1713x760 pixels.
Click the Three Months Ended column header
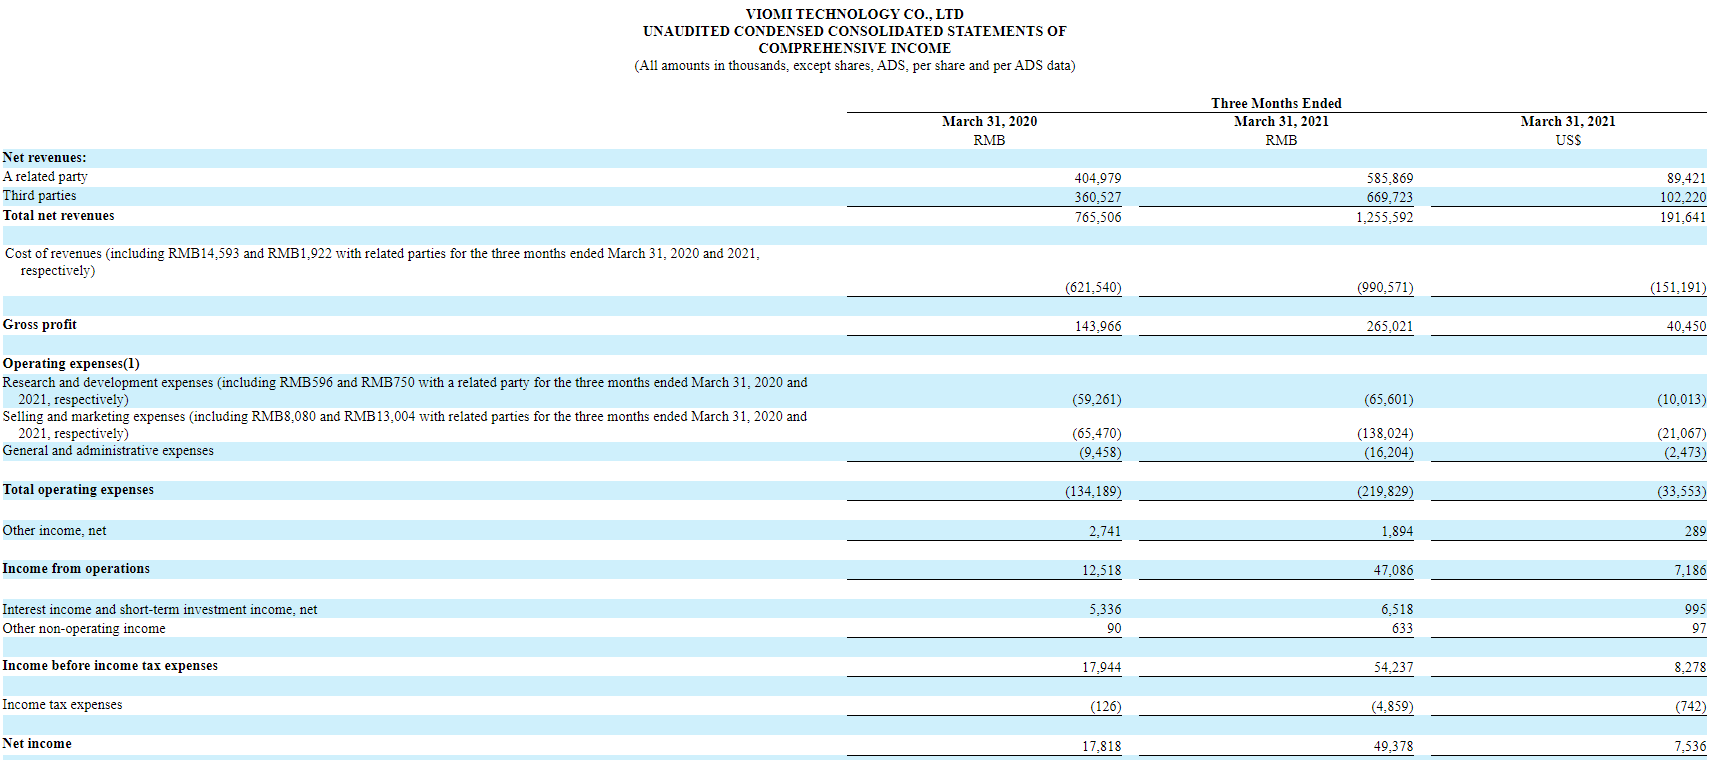pyautogui.click(x=1276, y=103)
